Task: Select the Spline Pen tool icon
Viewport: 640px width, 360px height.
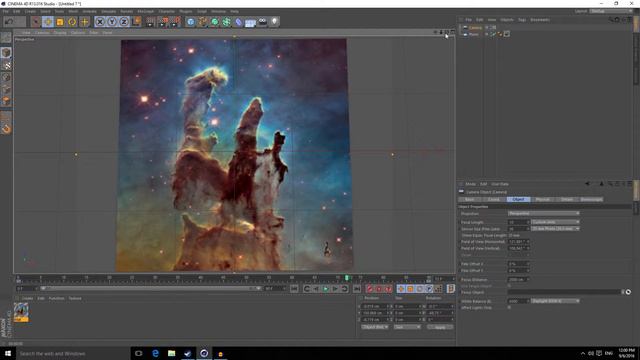Action: [x=202, y=22]
